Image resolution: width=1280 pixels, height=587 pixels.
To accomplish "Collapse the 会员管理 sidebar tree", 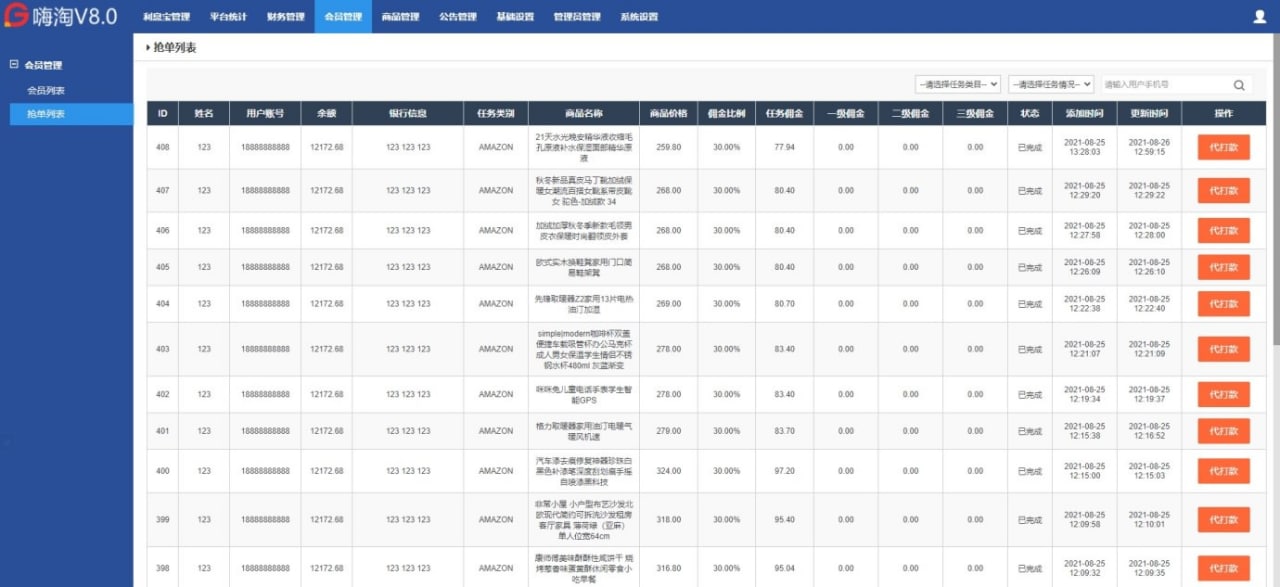I will 14,65.
